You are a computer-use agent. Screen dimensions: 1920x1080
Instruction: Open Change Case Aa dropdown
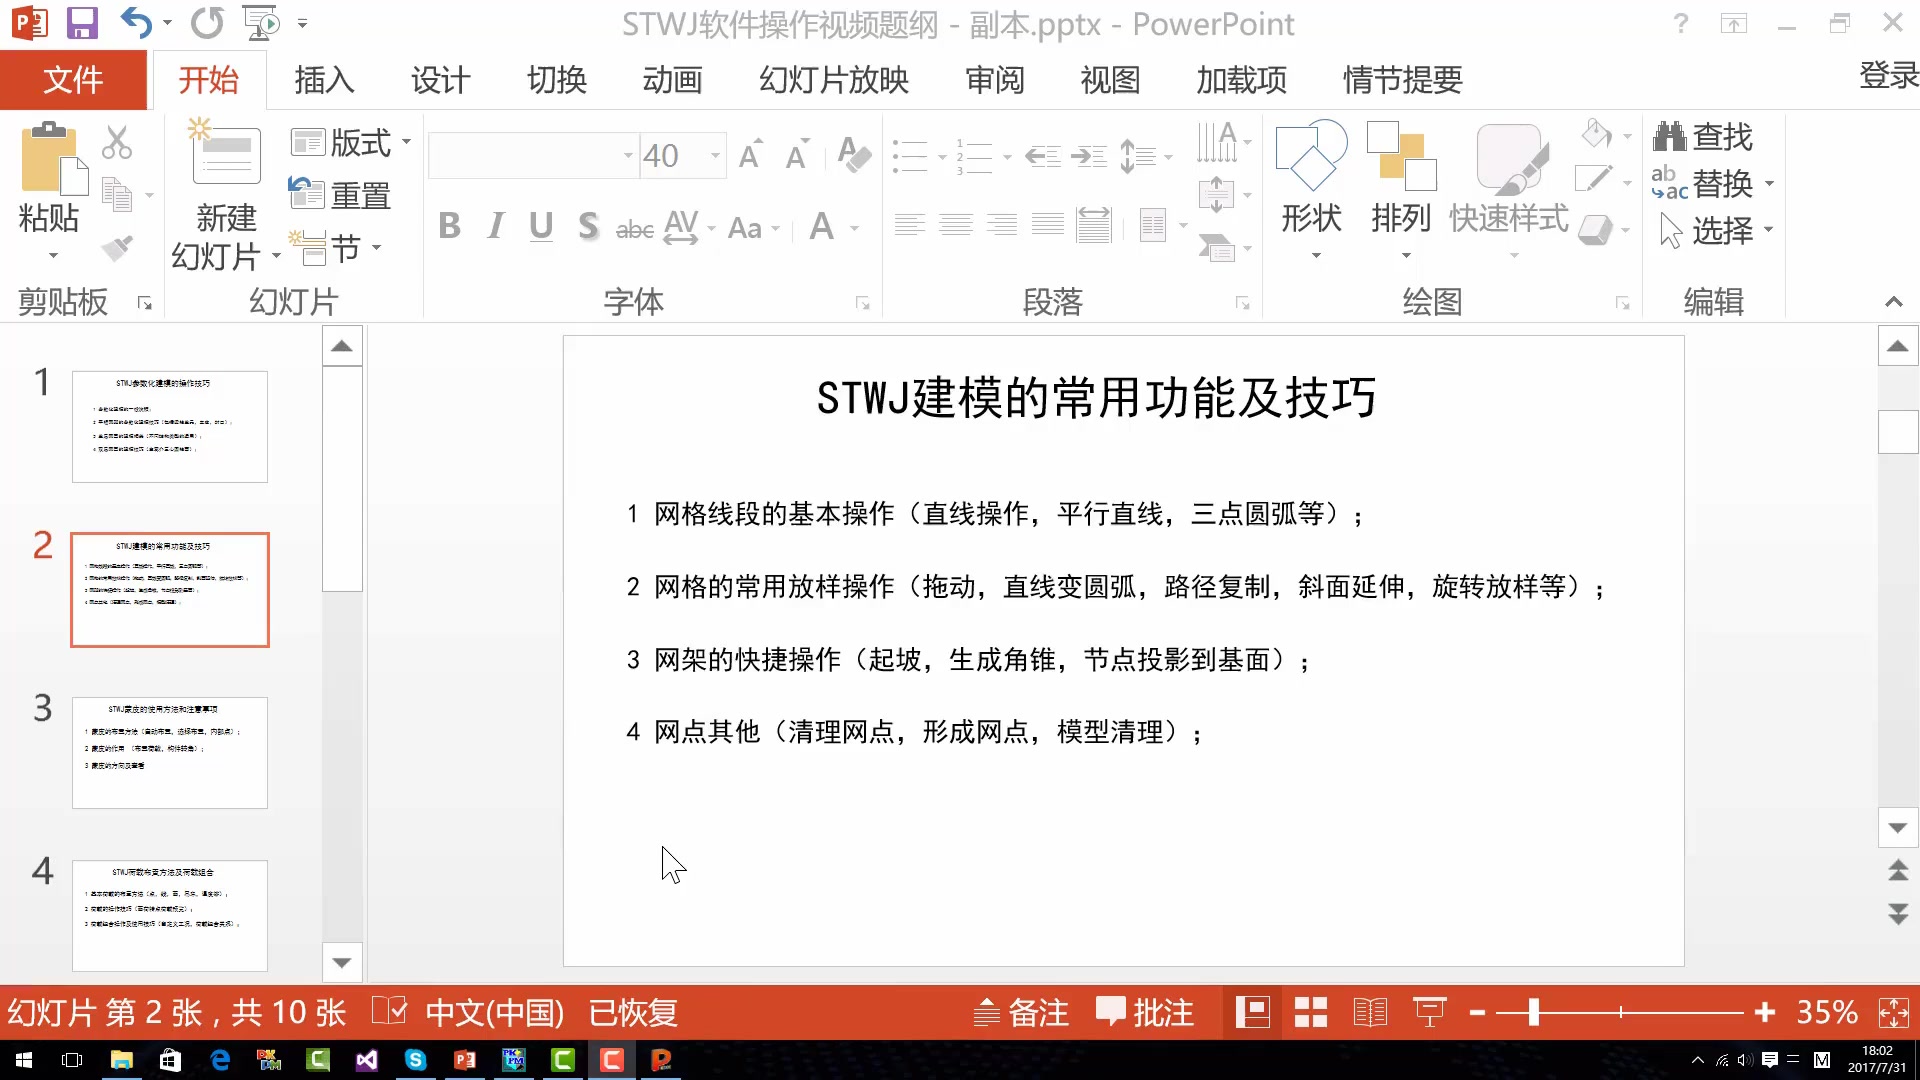click(x=753, y=228)
